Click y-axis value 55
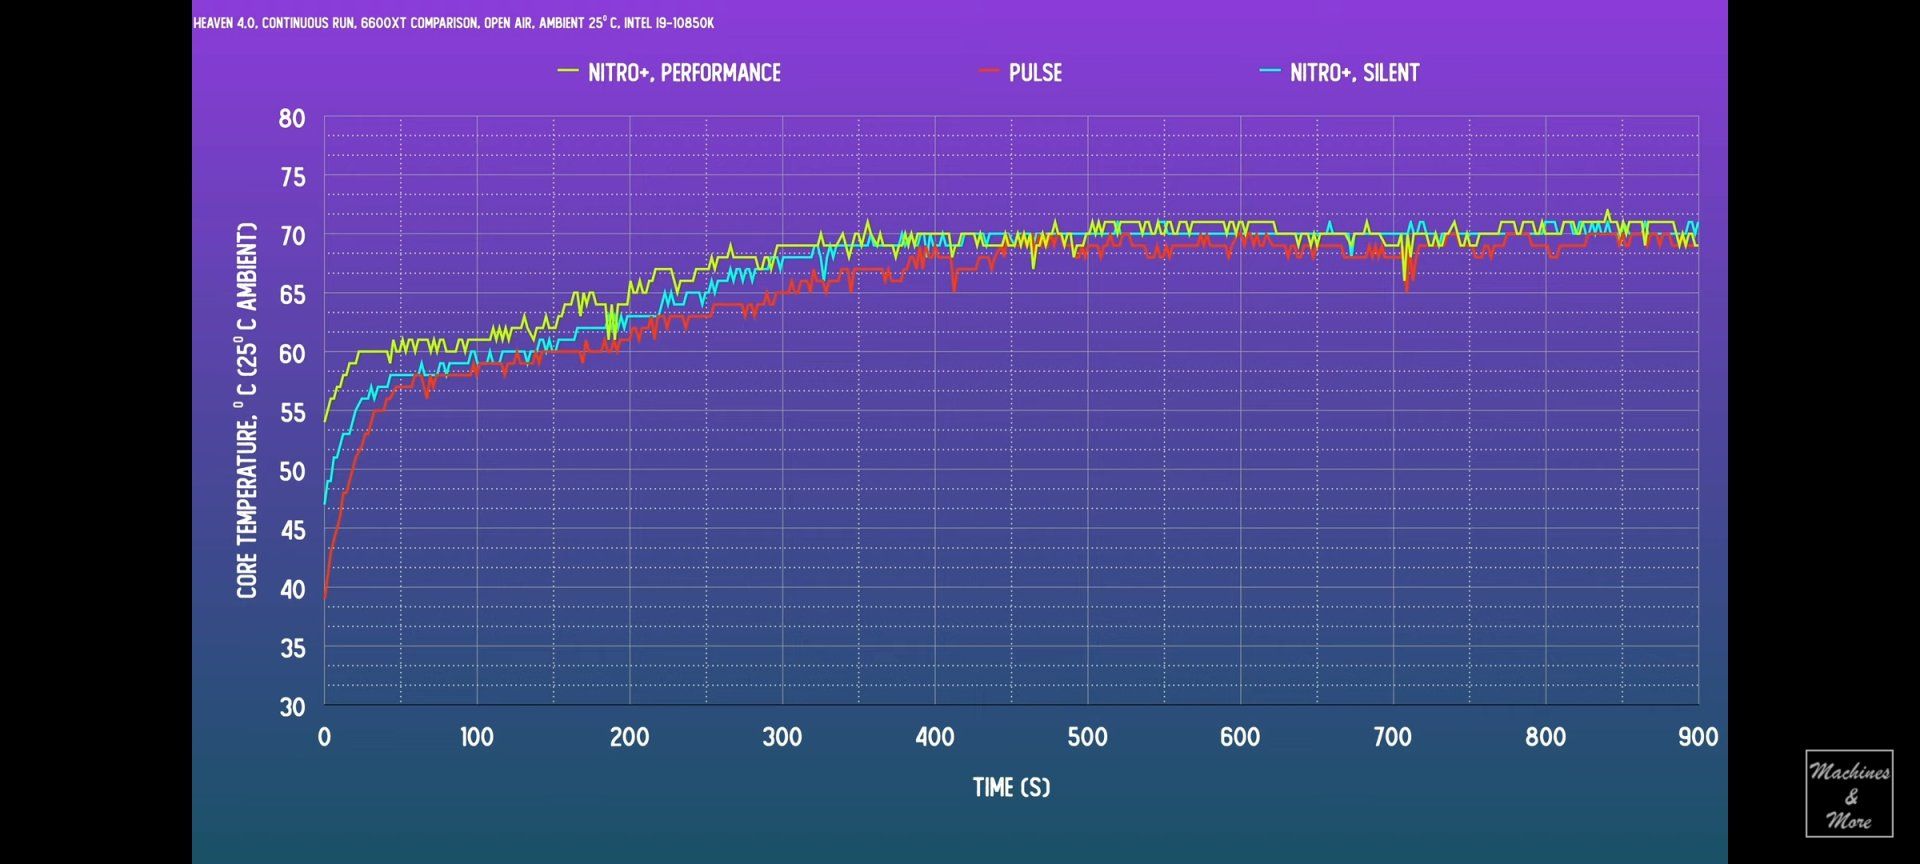The image size is (1920, 864). (292, 413)
